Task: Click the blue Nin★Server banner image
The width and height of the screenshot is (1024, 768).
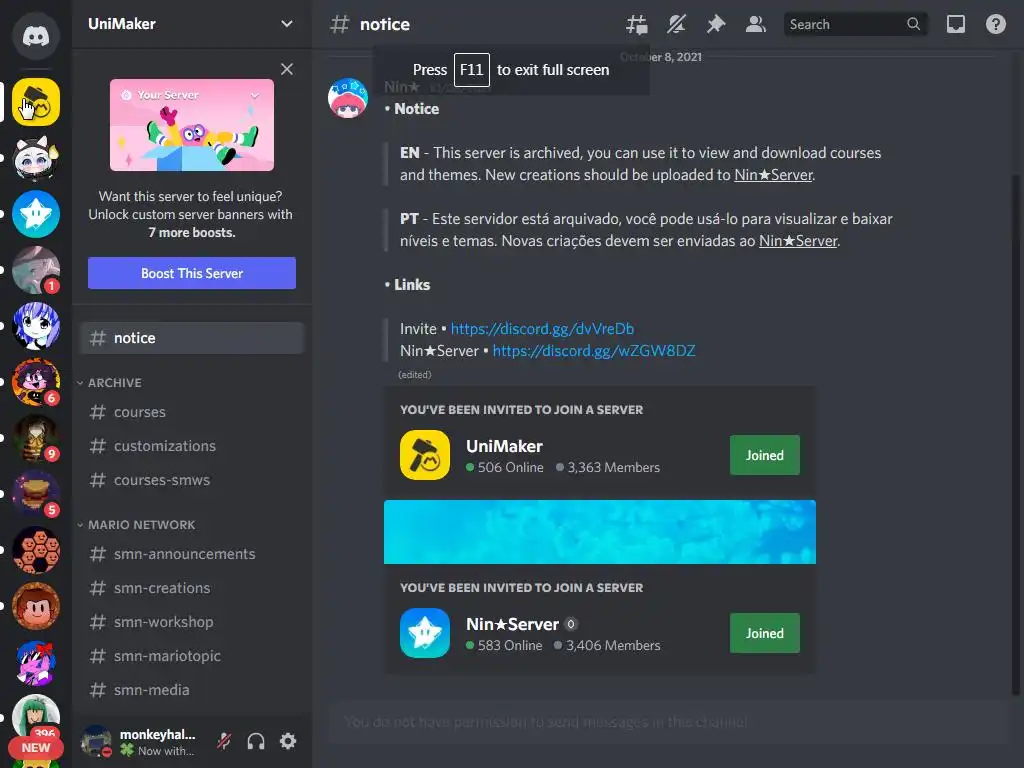Action: coord(600,532)
